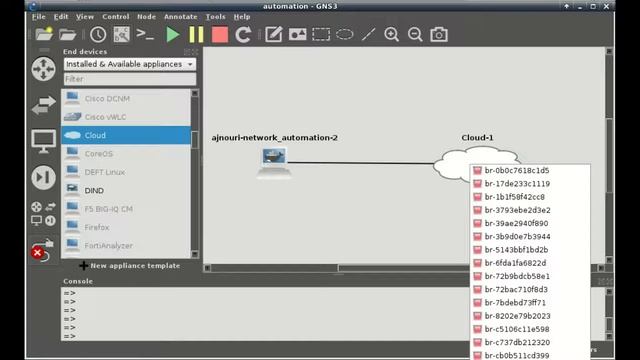Open the Control menu
The image size is (640, 360).
pos(116,17)
